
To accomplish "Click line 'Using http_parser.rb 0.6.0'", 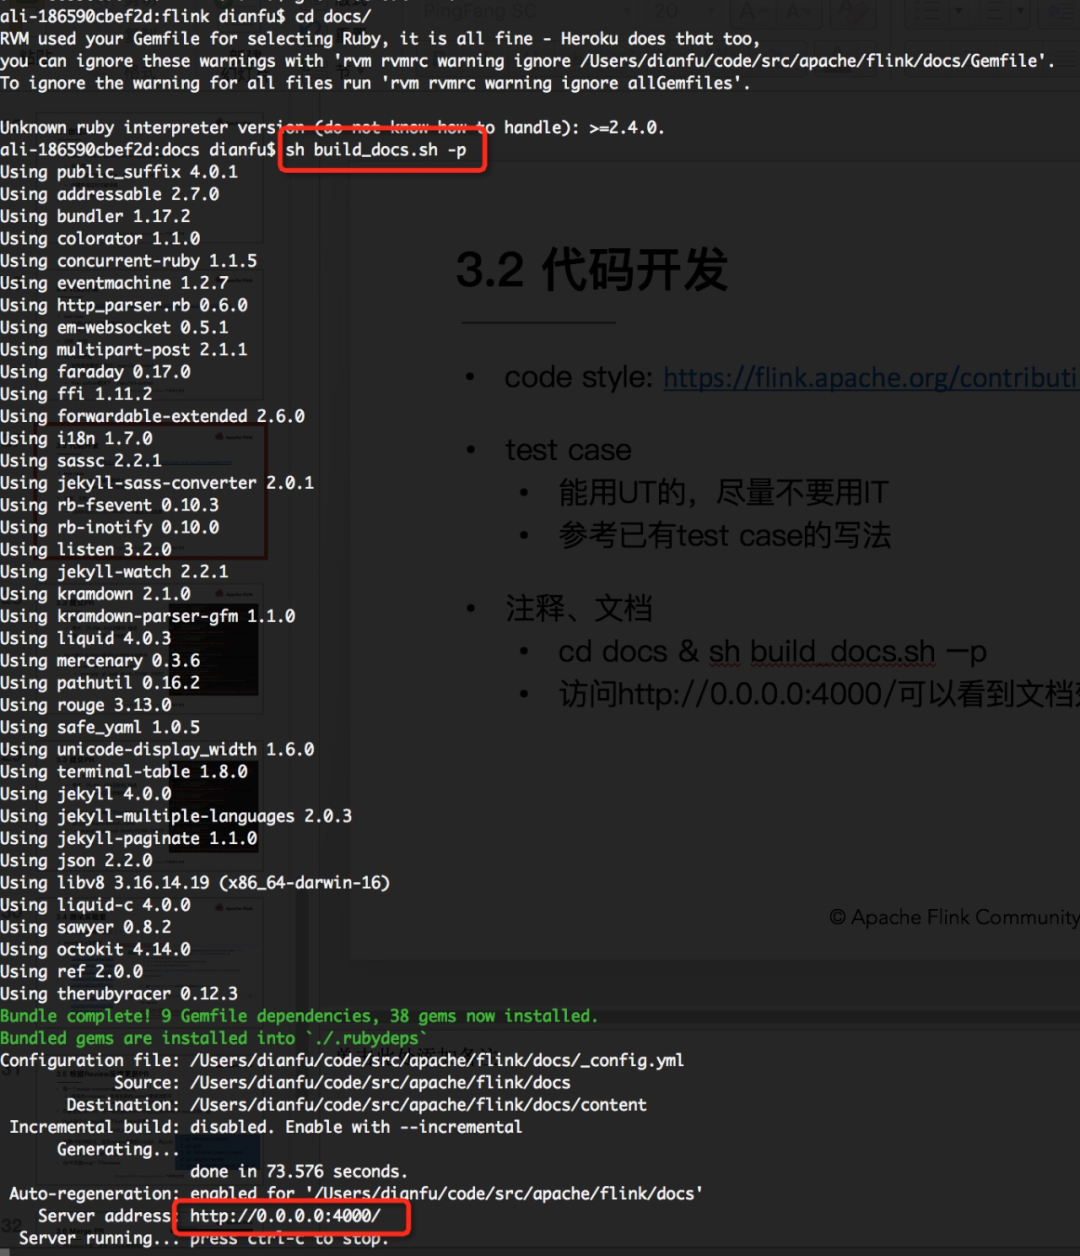I will [x=124, y=305].
